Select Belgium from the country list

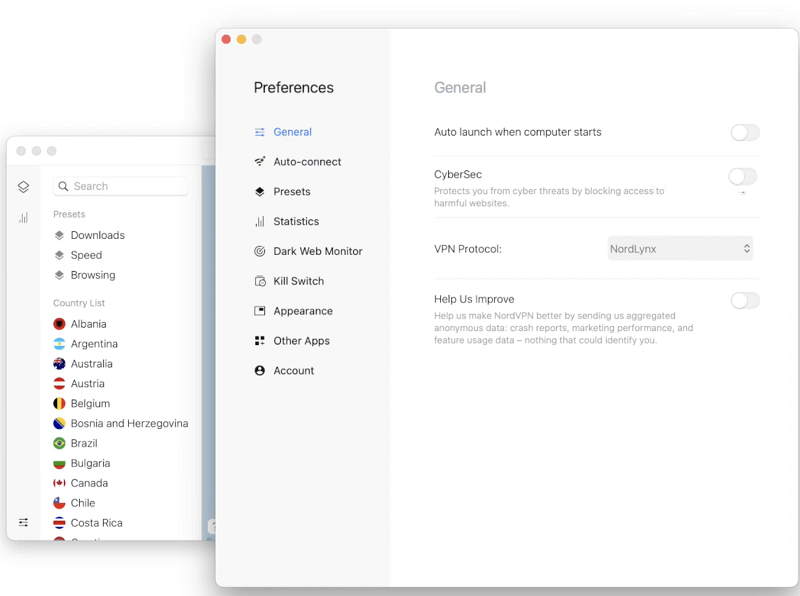(x=90, y=404)
